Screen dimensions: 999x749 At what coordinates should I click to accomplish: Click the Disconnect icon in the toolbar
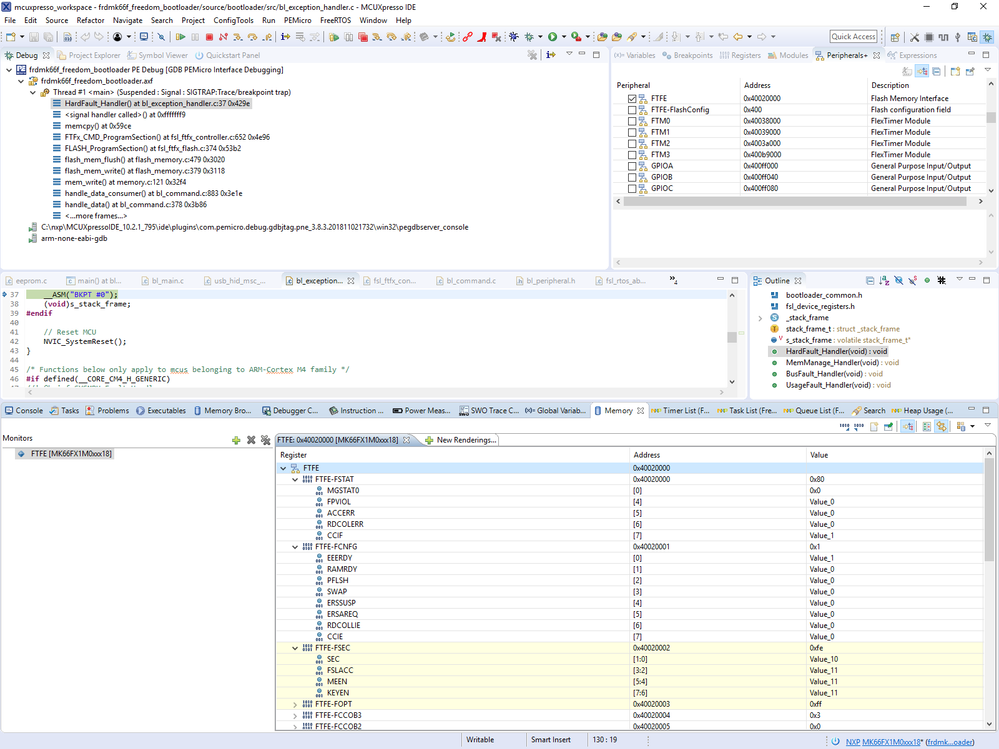(x=223, y=37)
